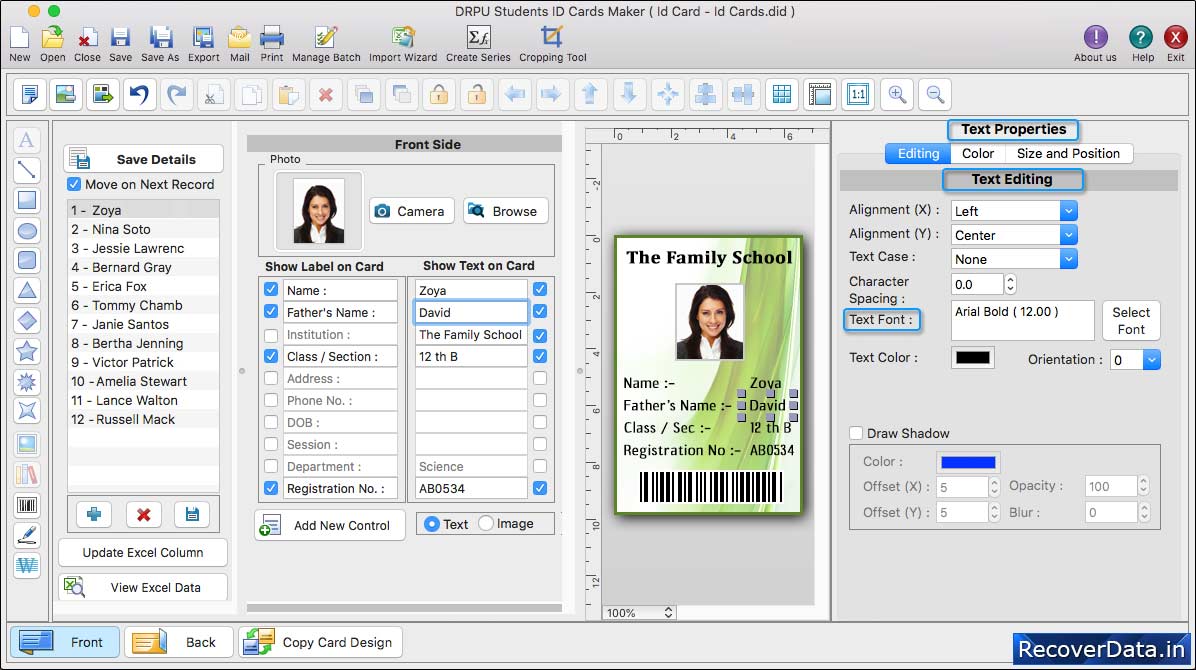
Task: Click the Print icon
Action: 272,44
